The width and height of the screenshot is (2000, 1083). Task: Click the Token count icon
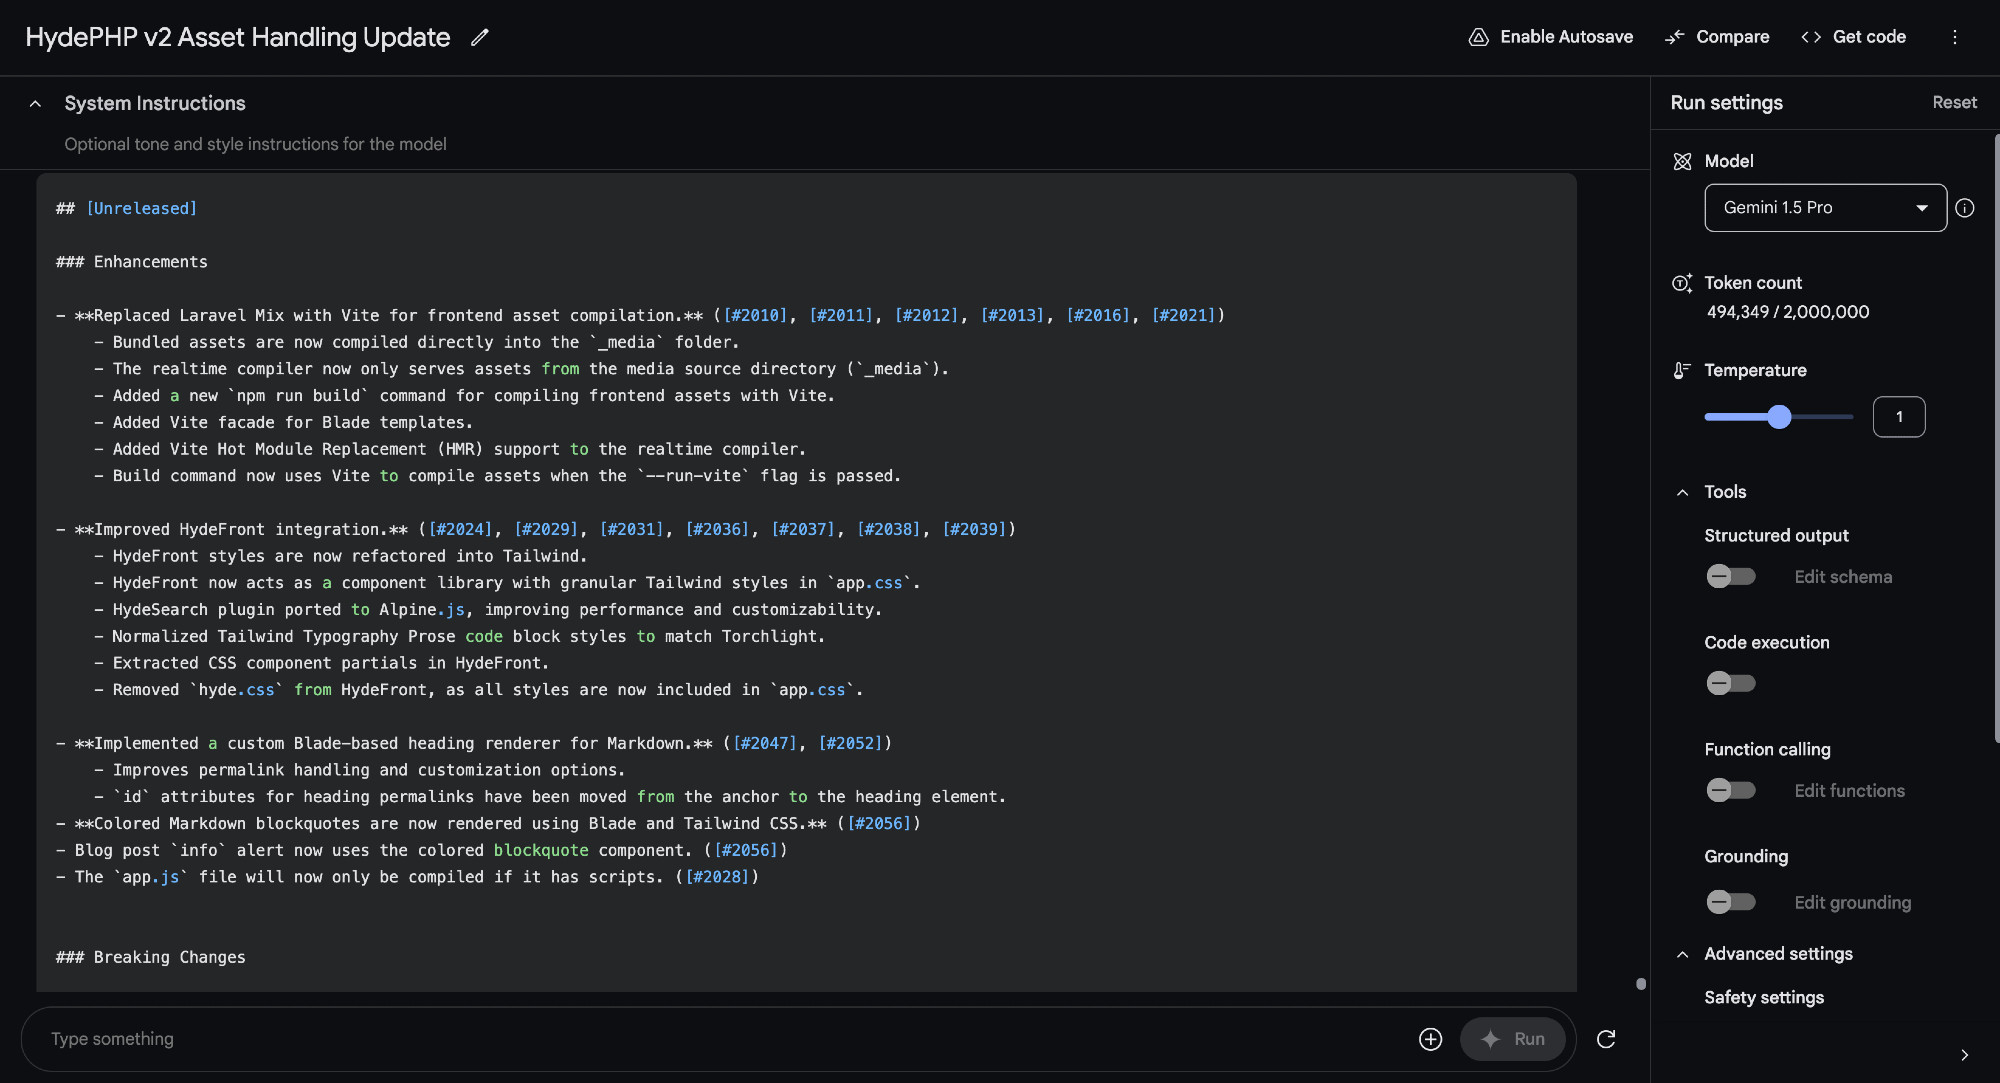(1682, 283)
